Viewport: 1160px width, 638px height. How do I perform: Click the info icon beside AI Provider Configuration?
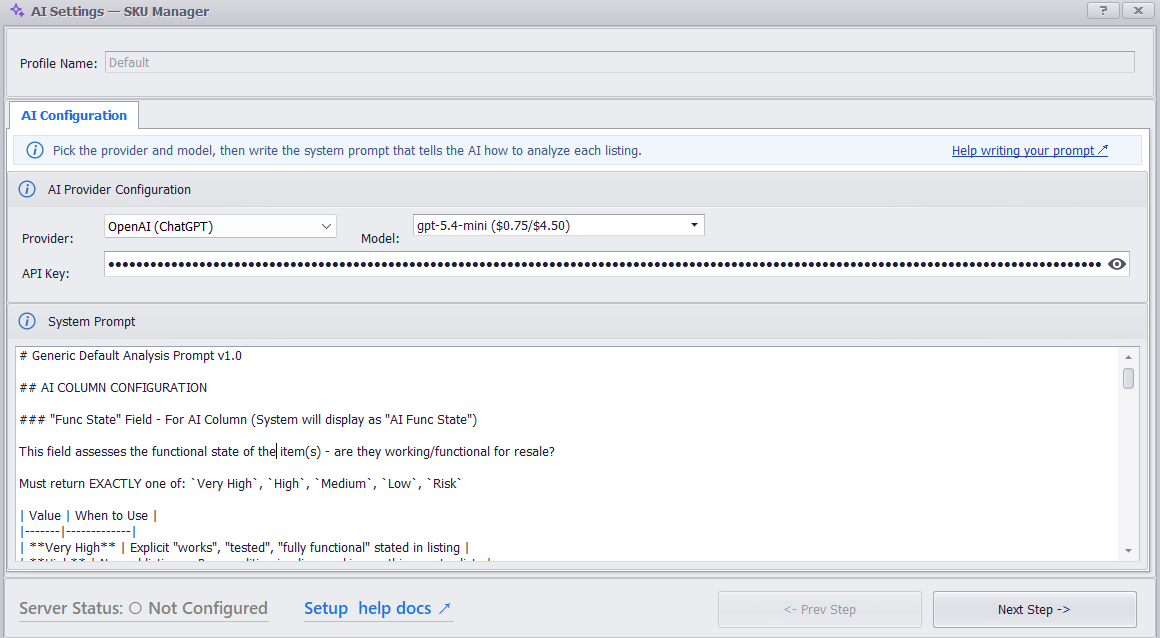27,189
